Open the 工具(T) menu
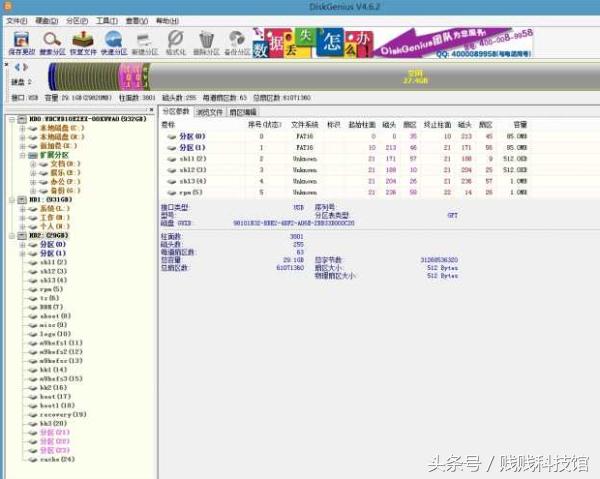600x479 pixels. click(x=107, y=21)
